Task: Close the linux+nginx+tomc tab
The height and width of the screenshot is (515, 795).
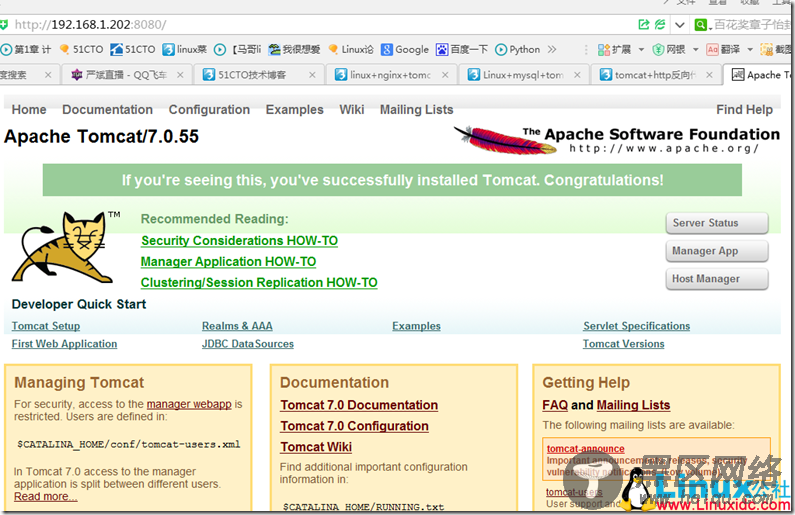Action: (445, 75)
